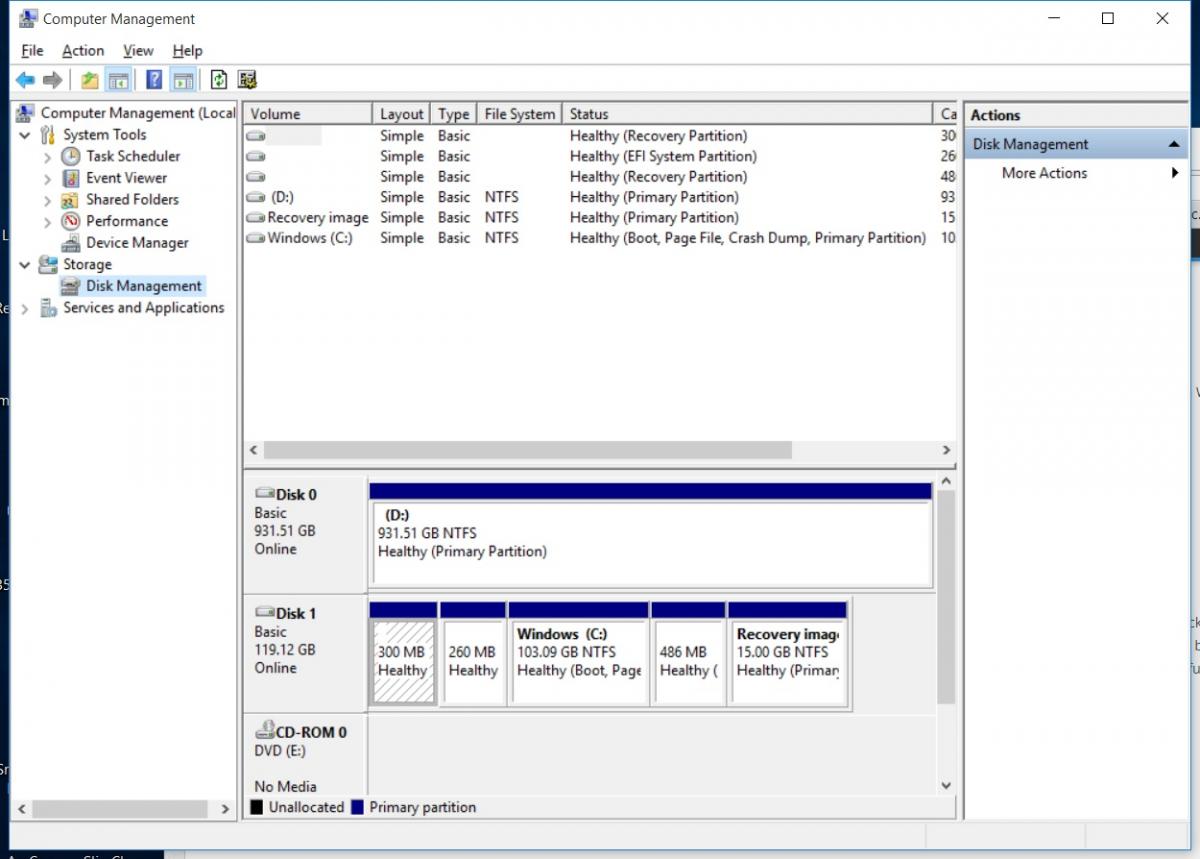
Task: Open the Action menu
Action: pos(83,50)
